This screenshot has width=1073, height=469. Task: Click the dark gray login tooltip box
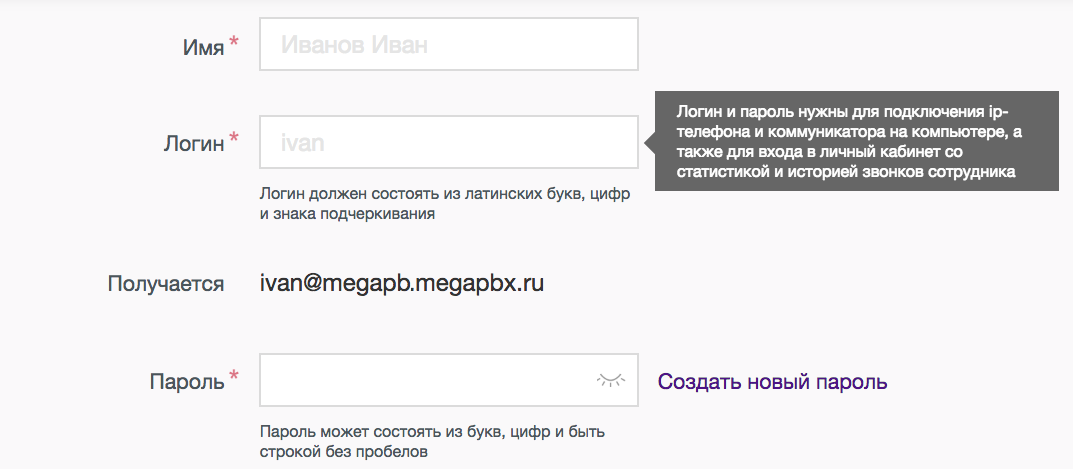pyautogui.click(x=855, y=141)
